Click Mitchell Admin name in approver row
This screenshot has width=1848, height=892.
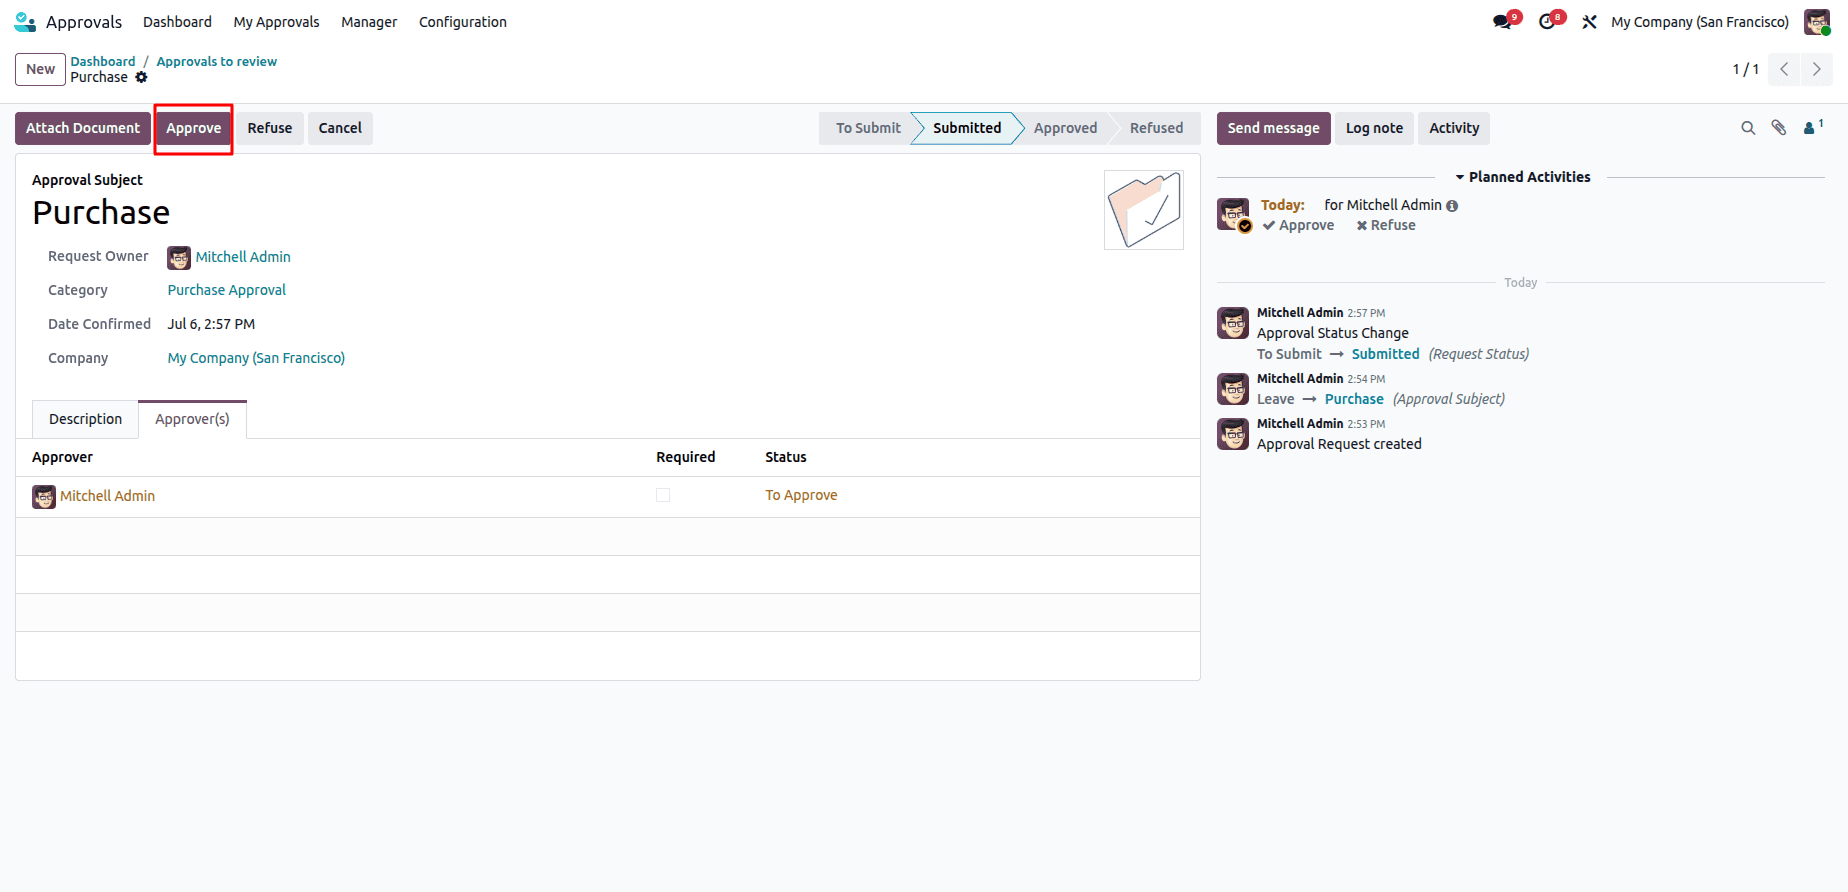[x=107, y=496]
